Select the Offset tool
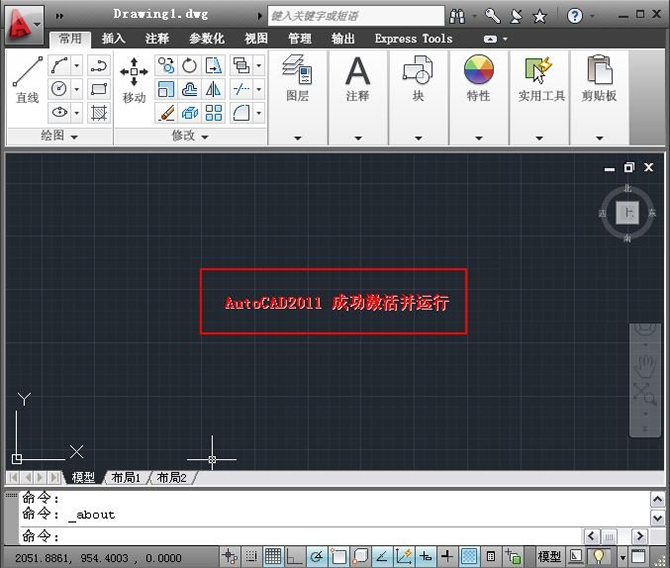The image size is (670, 568). coord(189,89)
